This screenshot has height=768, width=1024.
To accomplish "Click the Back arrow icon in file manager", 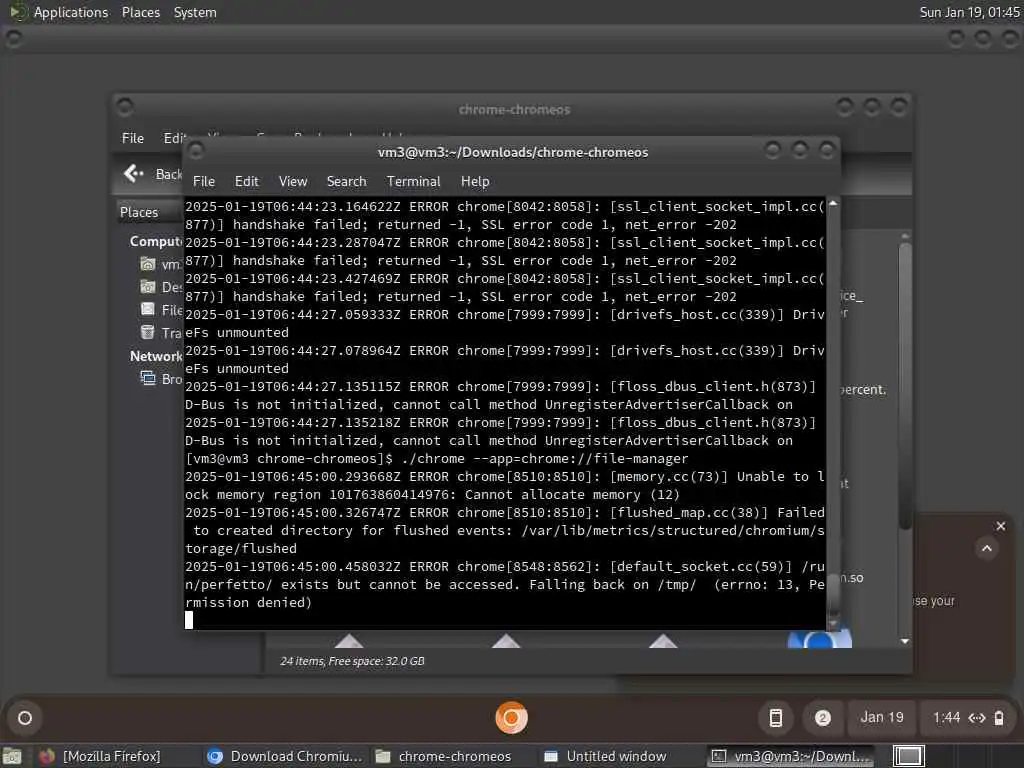I will pos(133,174).
